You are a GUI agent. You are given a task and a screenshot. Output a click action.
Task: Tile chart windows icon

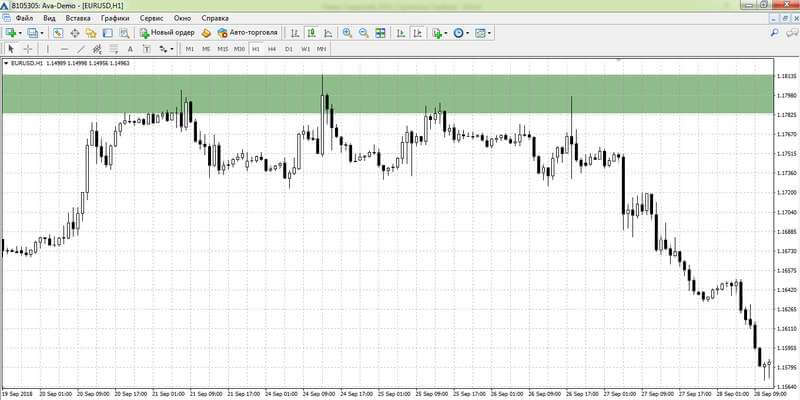(x=380, y=33)
